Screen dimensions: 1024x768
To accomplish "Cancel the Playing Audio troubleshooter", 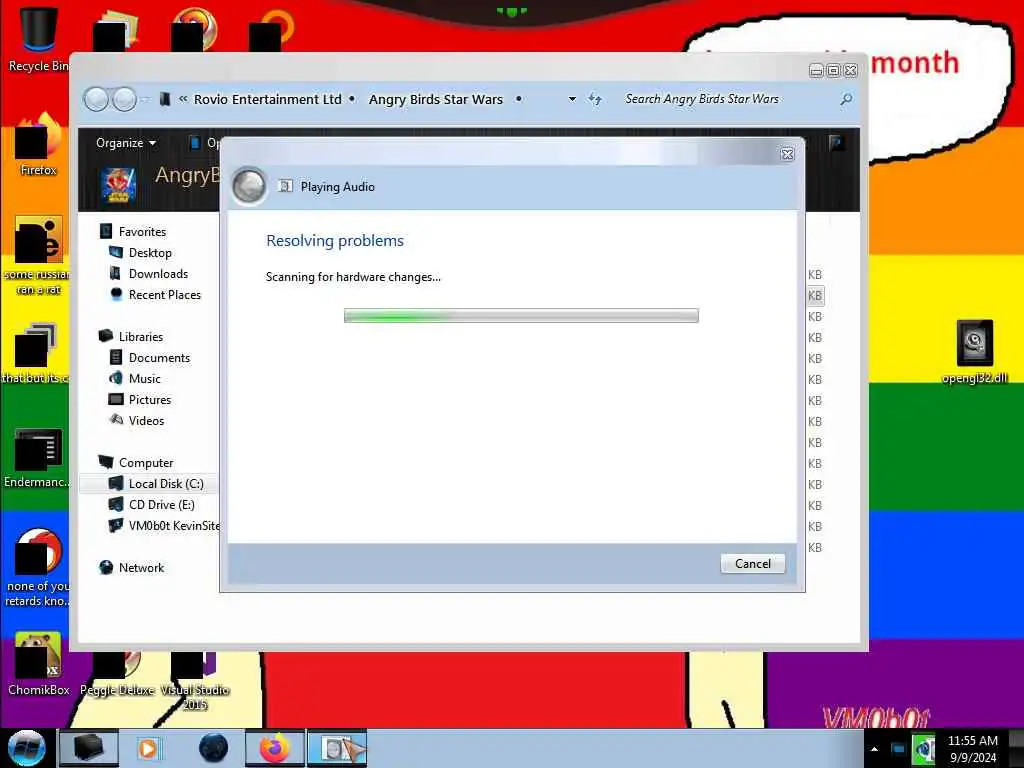I will [752, 564].
